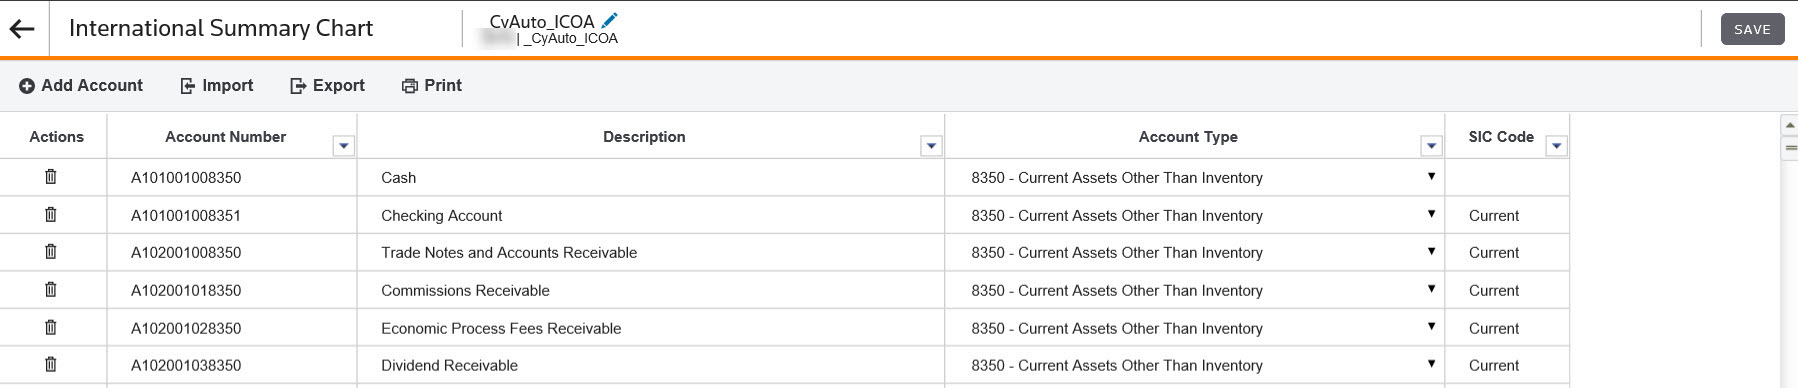Expand Account Type dropdown for Cash
This screenshot has width=1798, height=388.
pos(1431,176)
